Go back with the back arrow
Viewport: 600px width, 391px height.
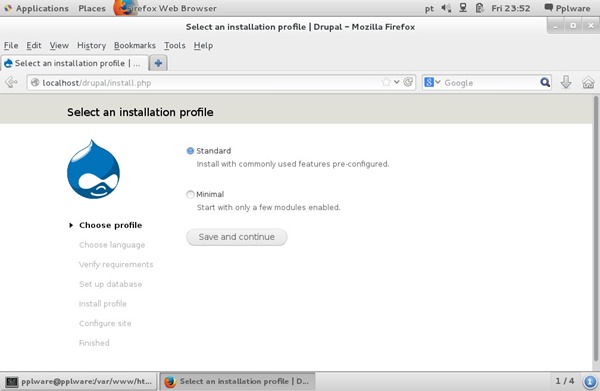coord(11,82)
